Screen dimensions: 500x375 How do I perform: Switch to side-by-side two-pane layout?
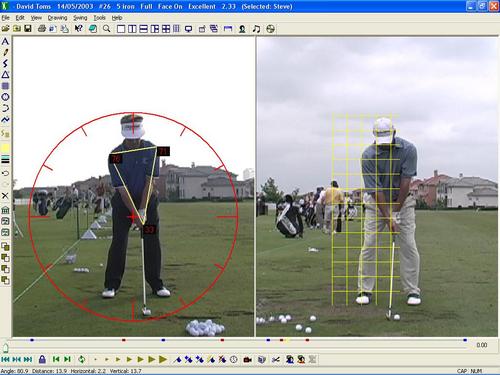click(132, 29)
